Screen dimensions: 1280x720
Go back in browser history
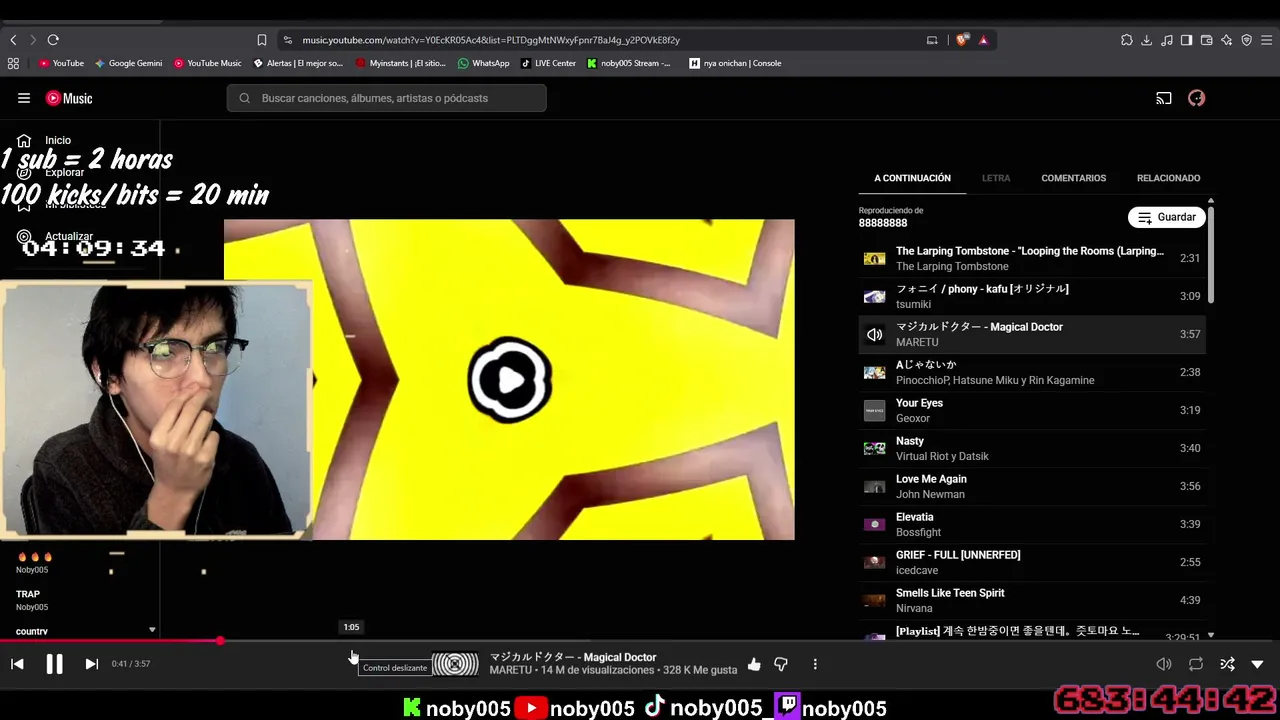(x=13, y=40)
